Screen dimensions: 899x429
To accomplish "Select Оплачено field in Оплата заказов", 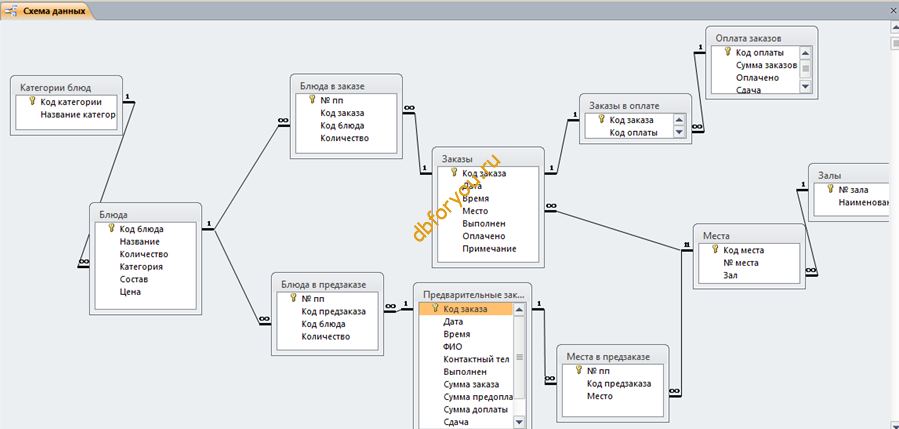I will tap(756, 78).
